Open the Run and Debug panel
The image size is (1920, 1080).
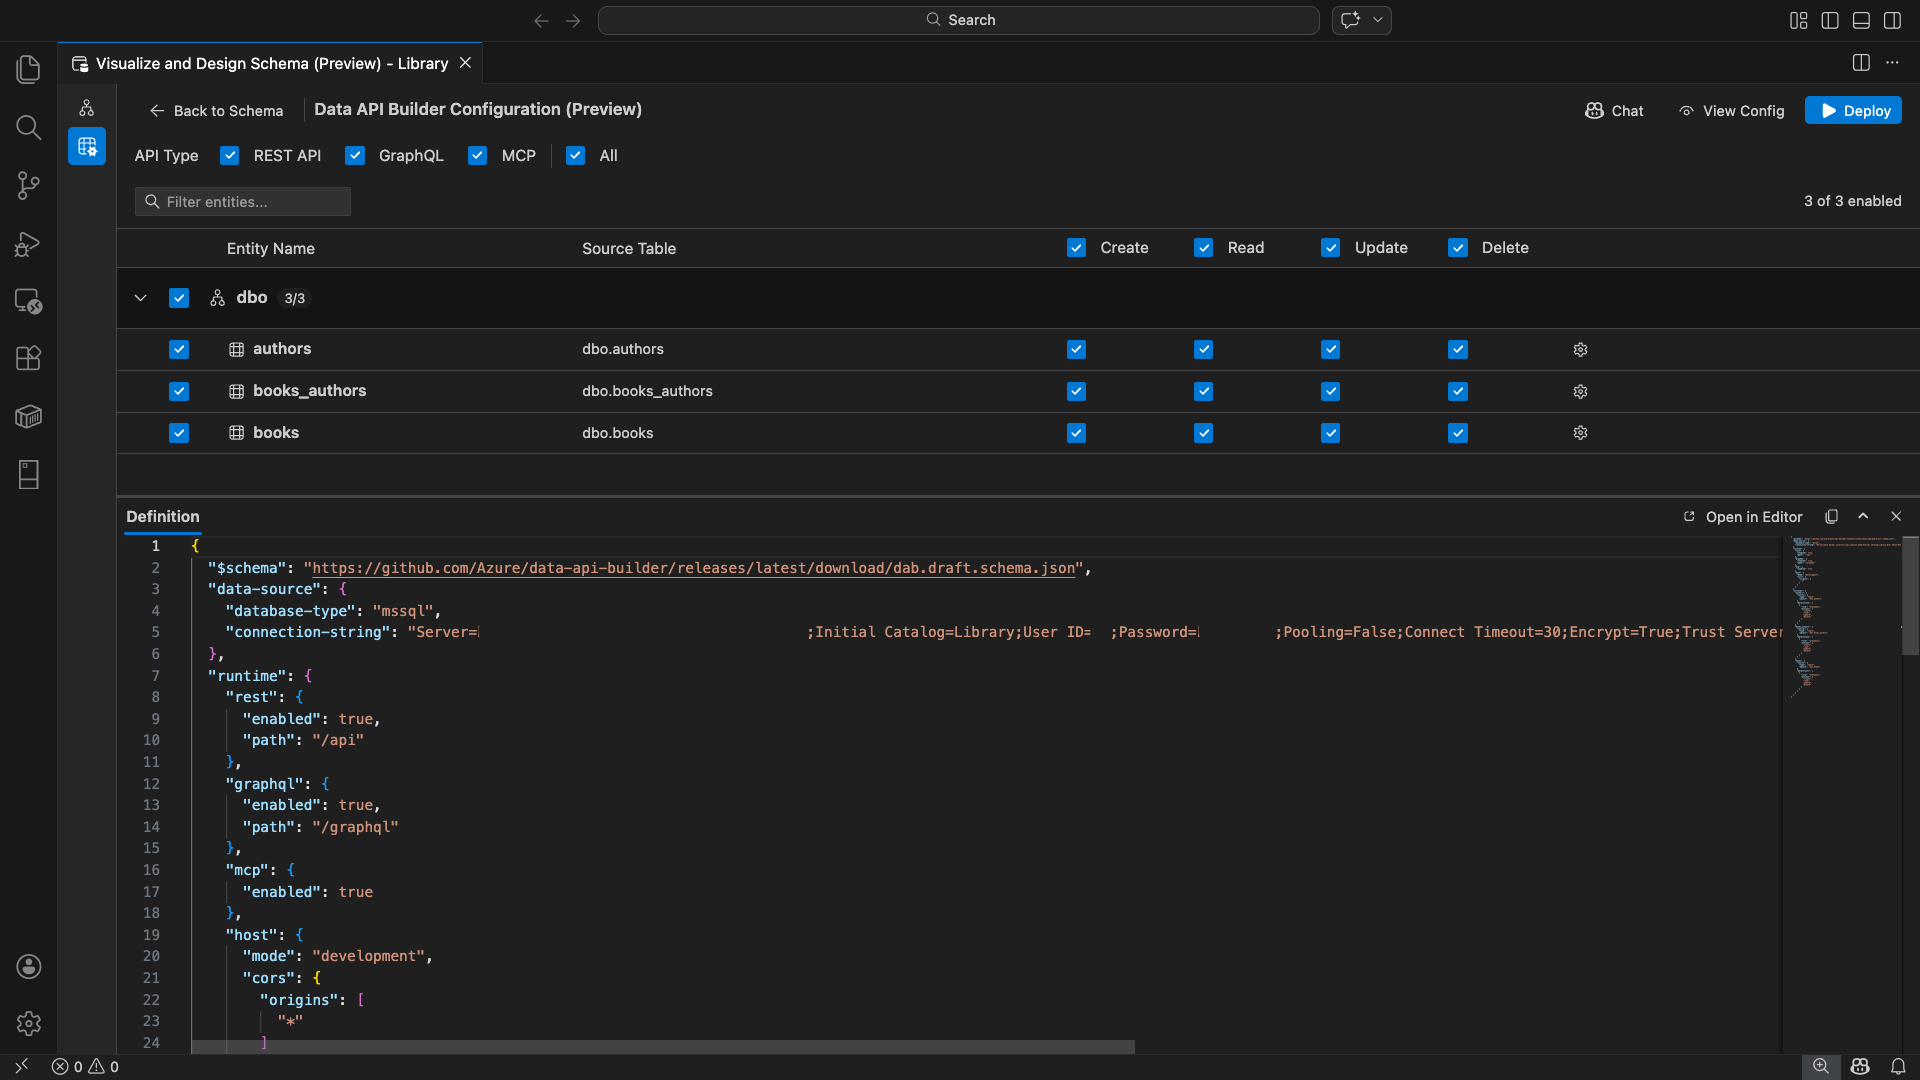point(28,244)
